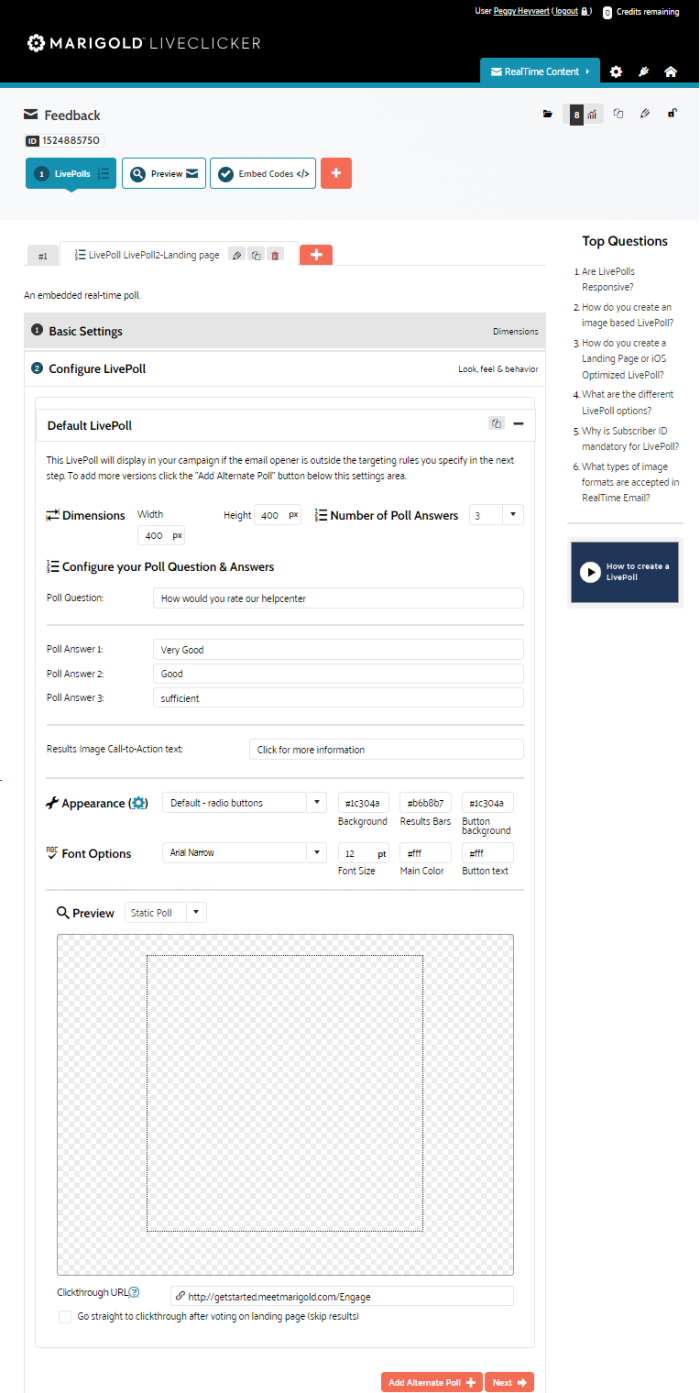The height and width of the screenshot is (1393, 700).
Task: Click the Poll Question text field
Action: (338, 598)
